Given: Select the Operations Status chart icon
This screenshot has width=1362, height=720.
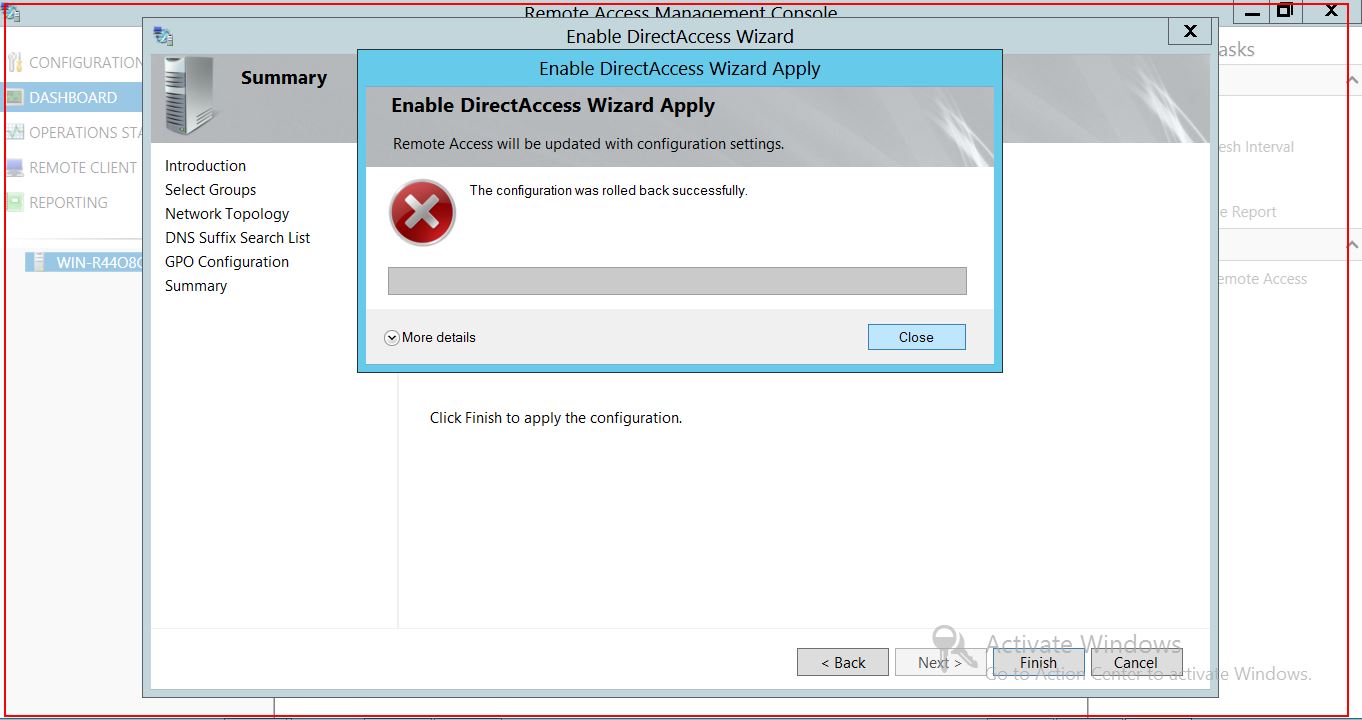Looking at the screenshot, I should pyautogui.click(x=14, y=132).
